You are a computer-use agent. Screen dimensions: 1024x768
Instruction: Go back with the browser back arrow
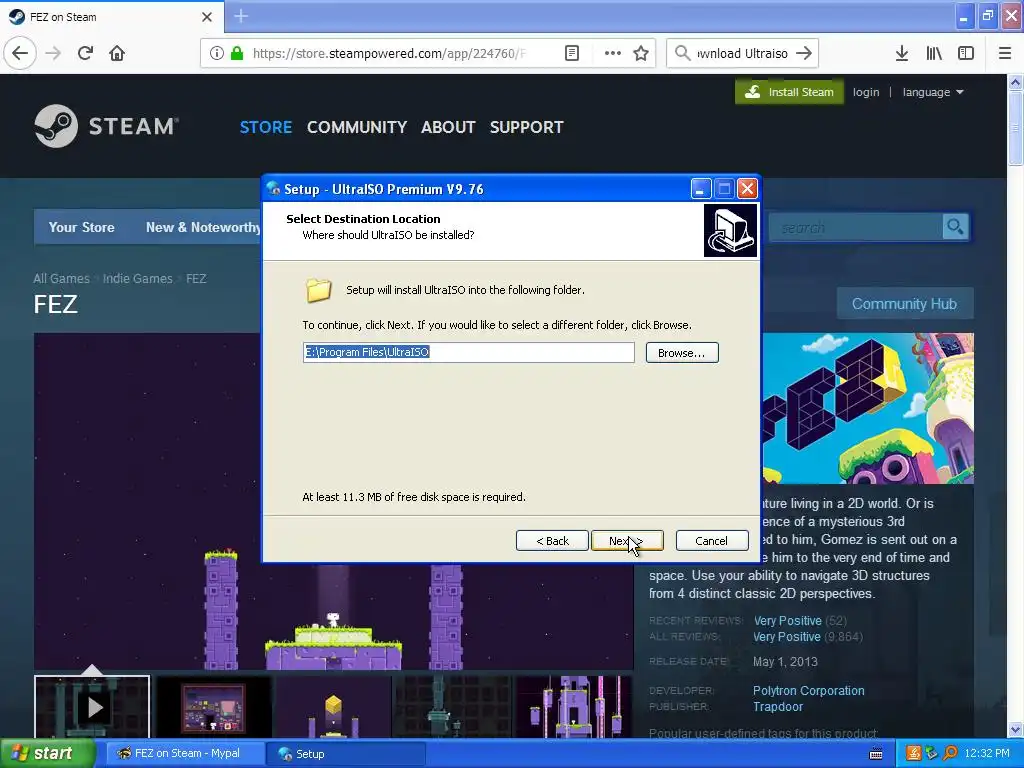click(20, 53)
